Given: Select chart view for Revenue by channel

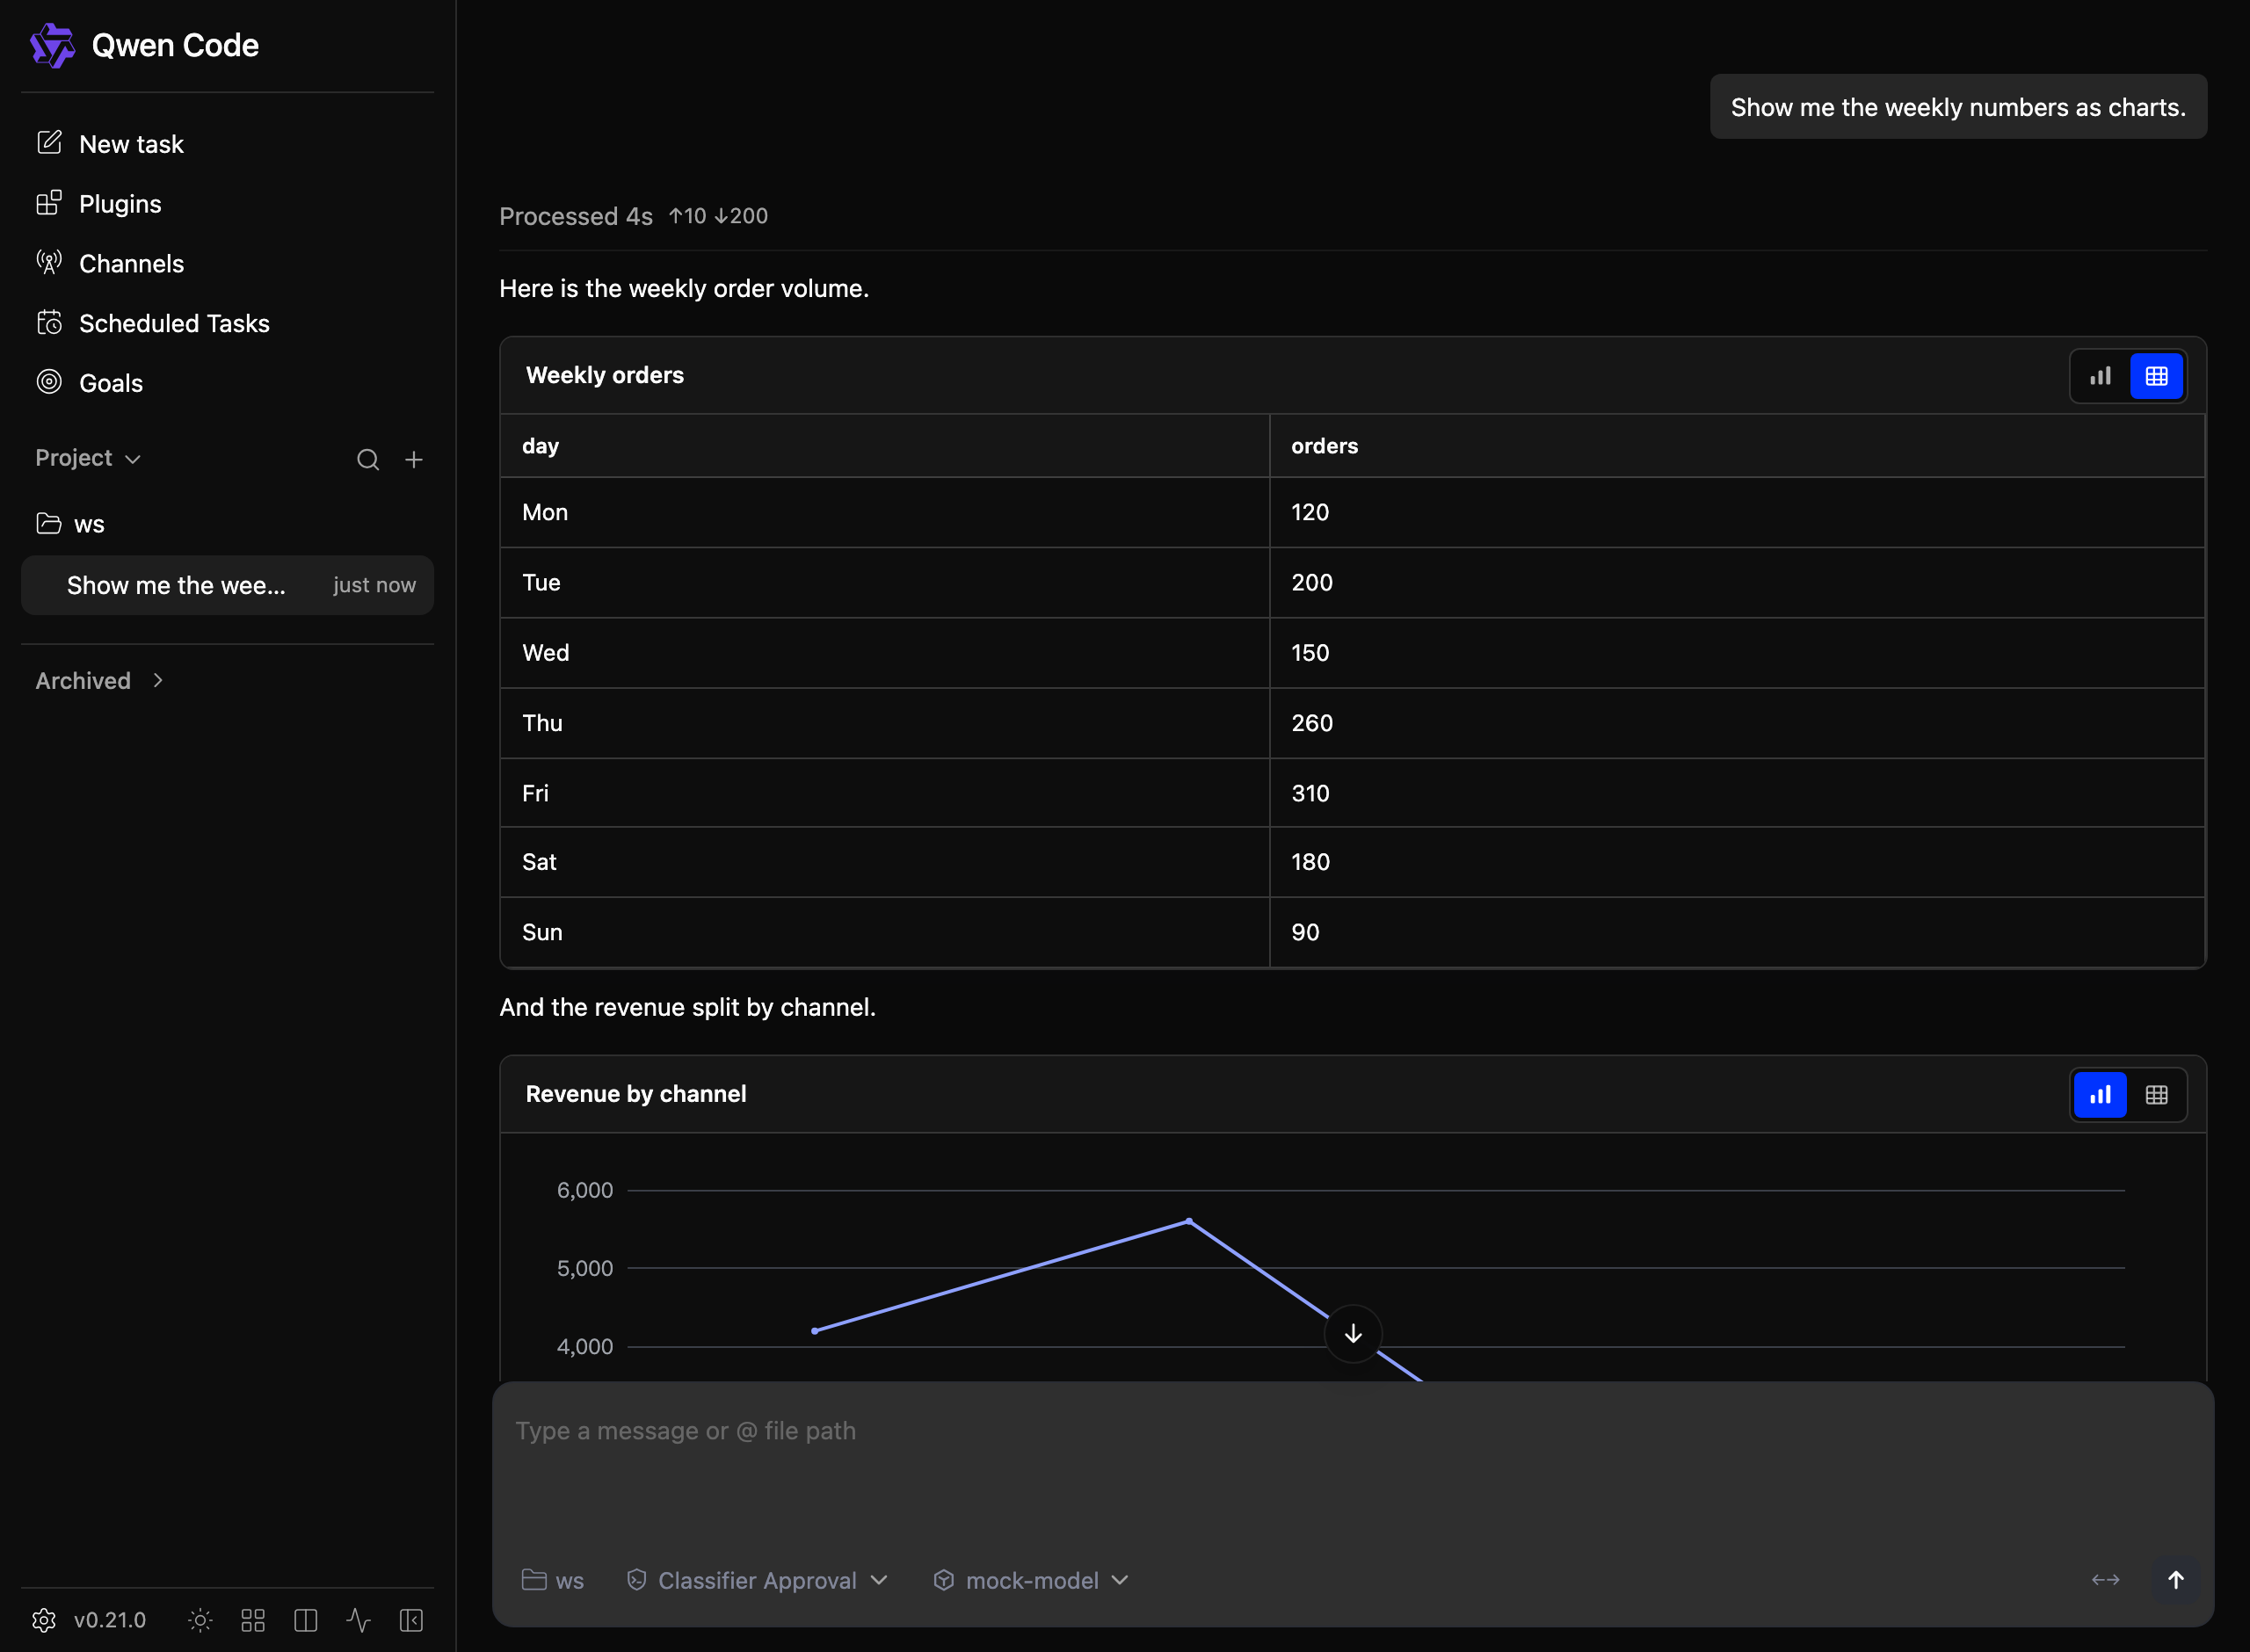Looking at the screenshot, I should 2100,1095.
